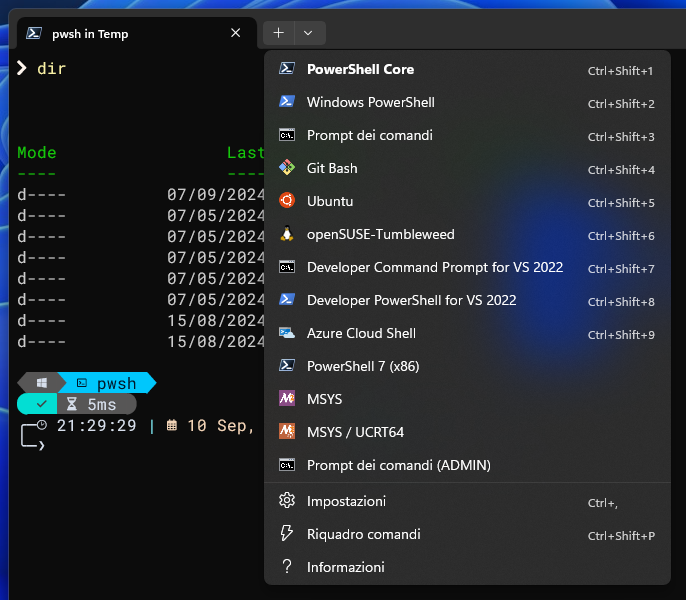Click the orange MSYS / UCRT64 icon
The image size is (686, 600).
pos(287,432)
